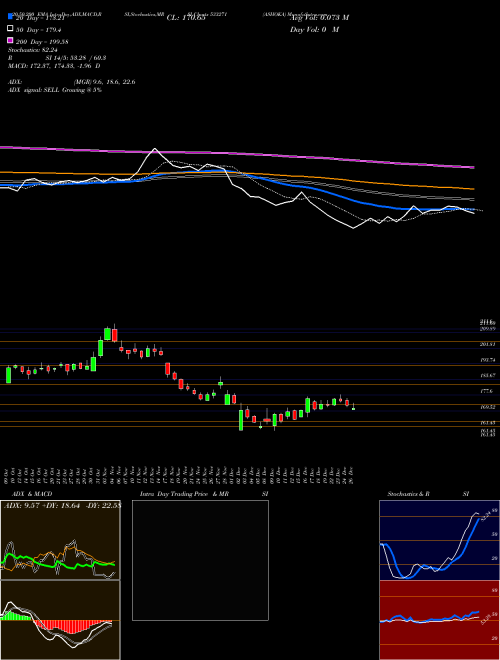500x660 pixels.
Task: Click the 201.31 price axis label
Action: pyautogui.click(x=488, y=344)
